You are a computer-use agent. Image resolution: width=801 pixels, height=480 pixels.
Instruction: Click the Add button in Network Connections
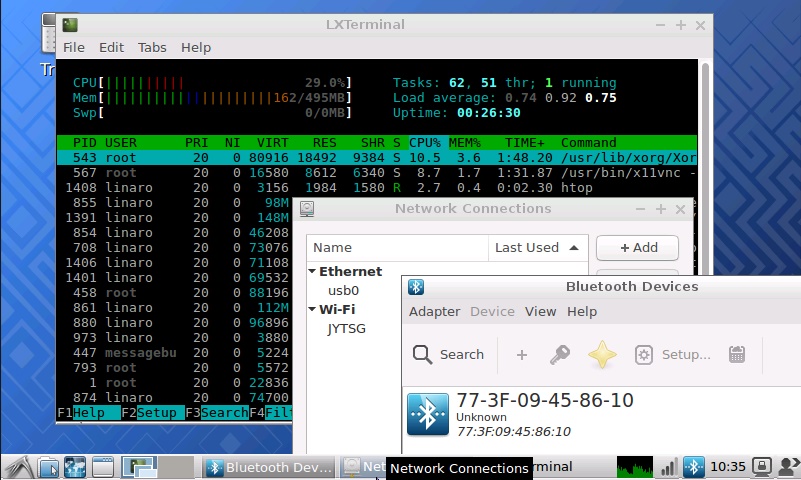[x=637, y=247]
